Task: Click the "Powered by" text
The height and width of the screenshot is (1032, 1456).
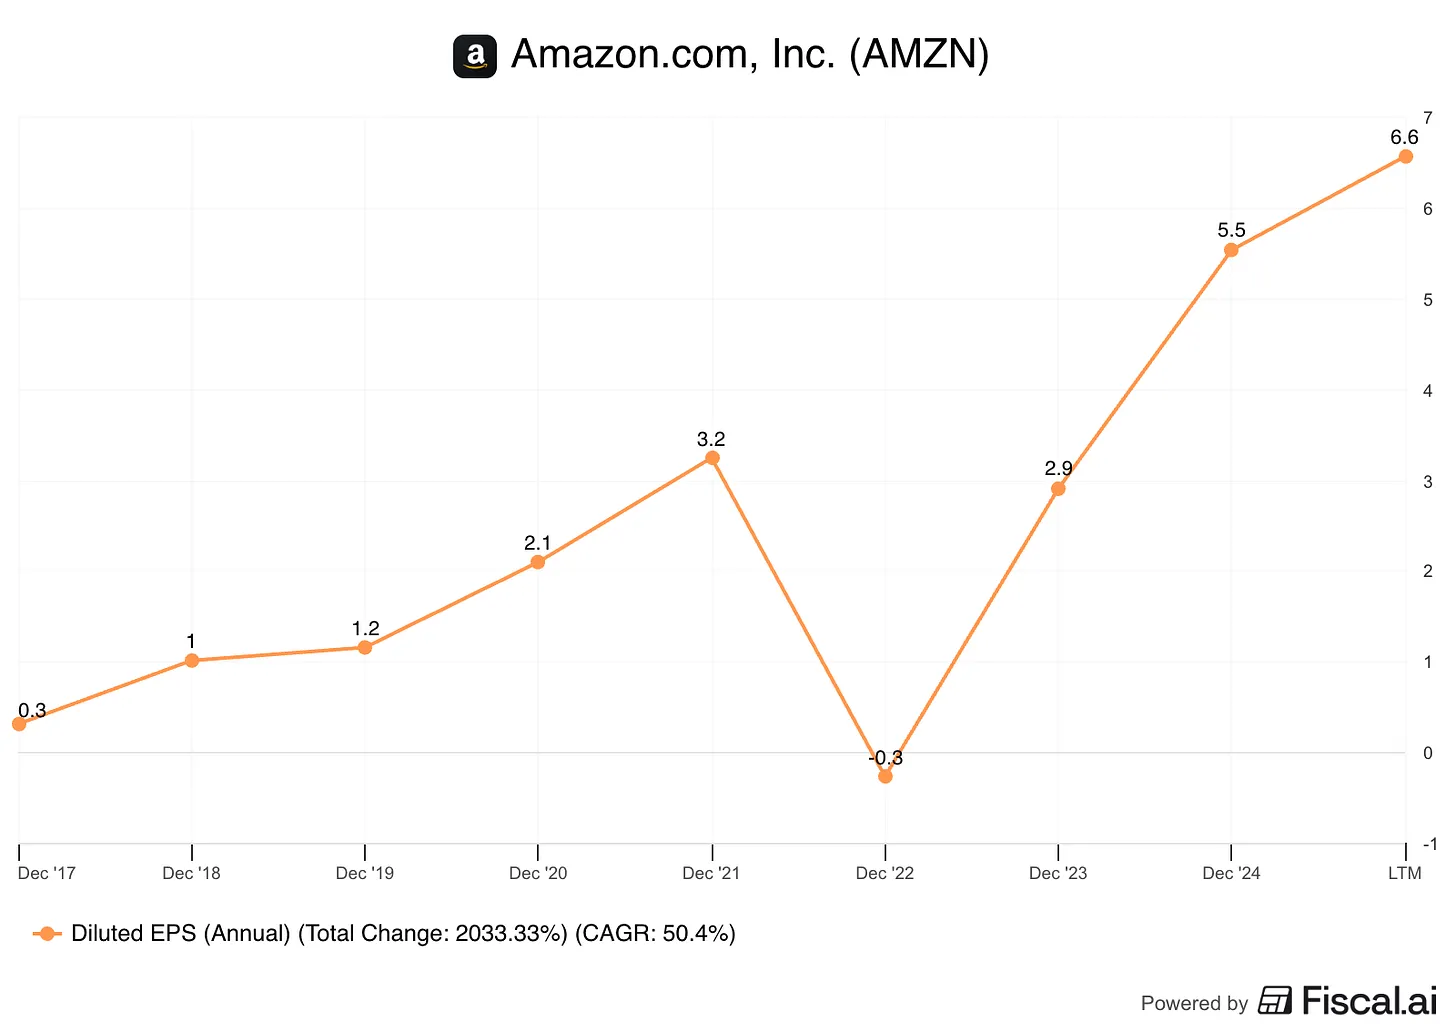Action: [x=1194, y=1003]
